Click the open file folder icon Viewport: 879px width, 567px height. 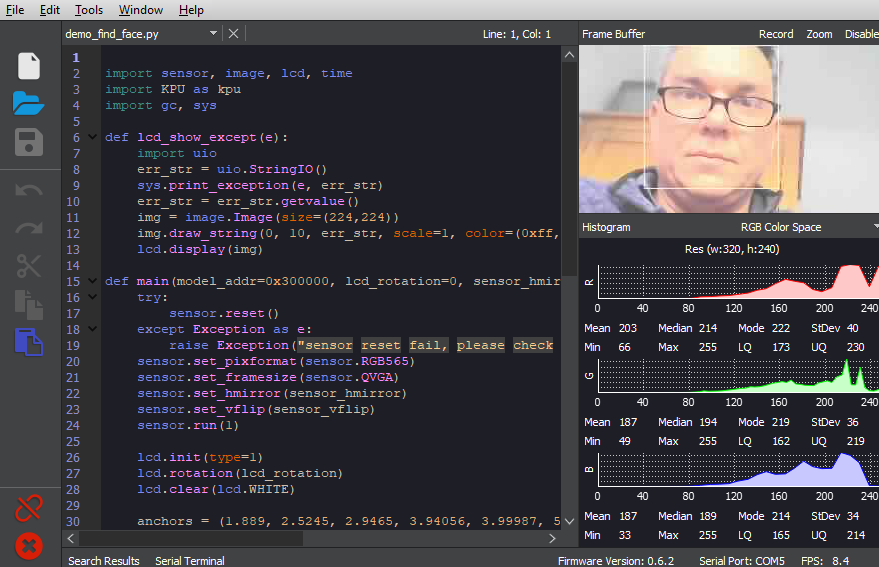click(x=29, y=103)
